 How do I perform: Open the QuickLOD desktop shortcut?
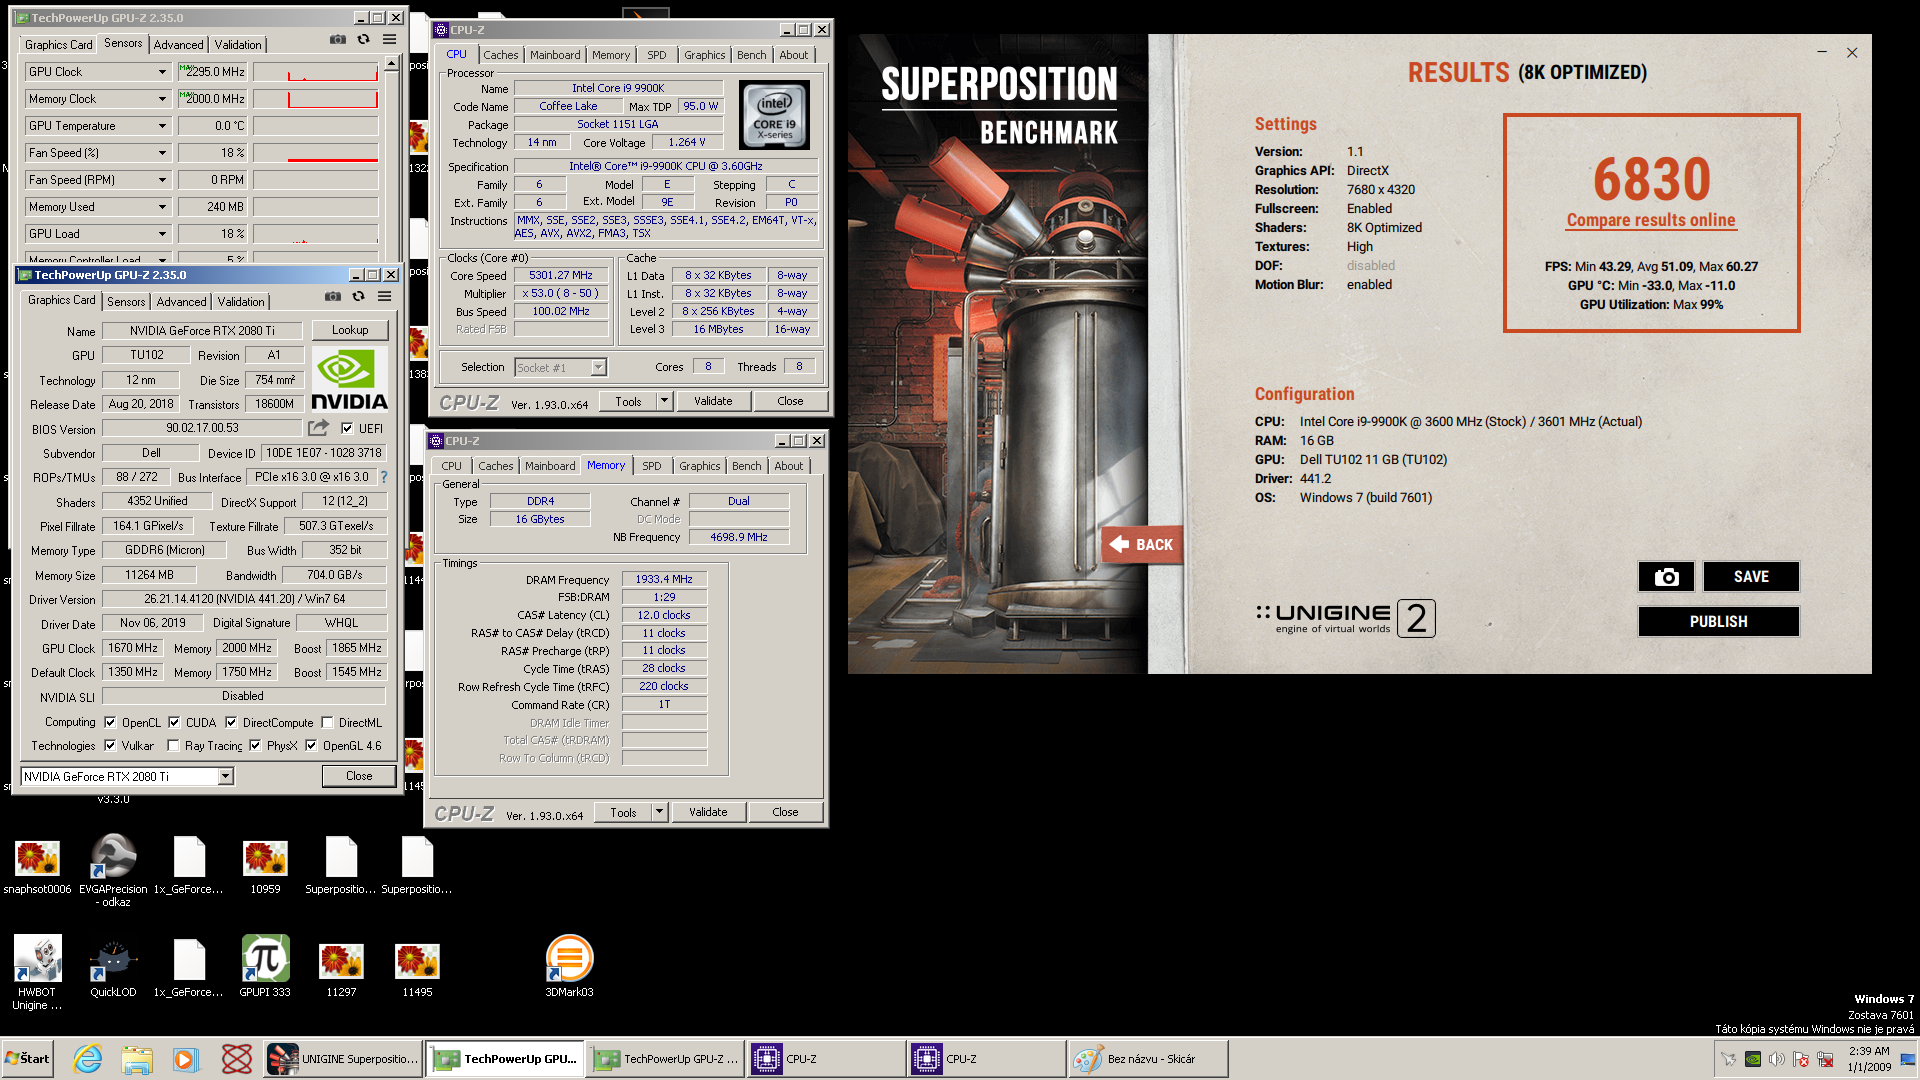(x=113, y=968)
